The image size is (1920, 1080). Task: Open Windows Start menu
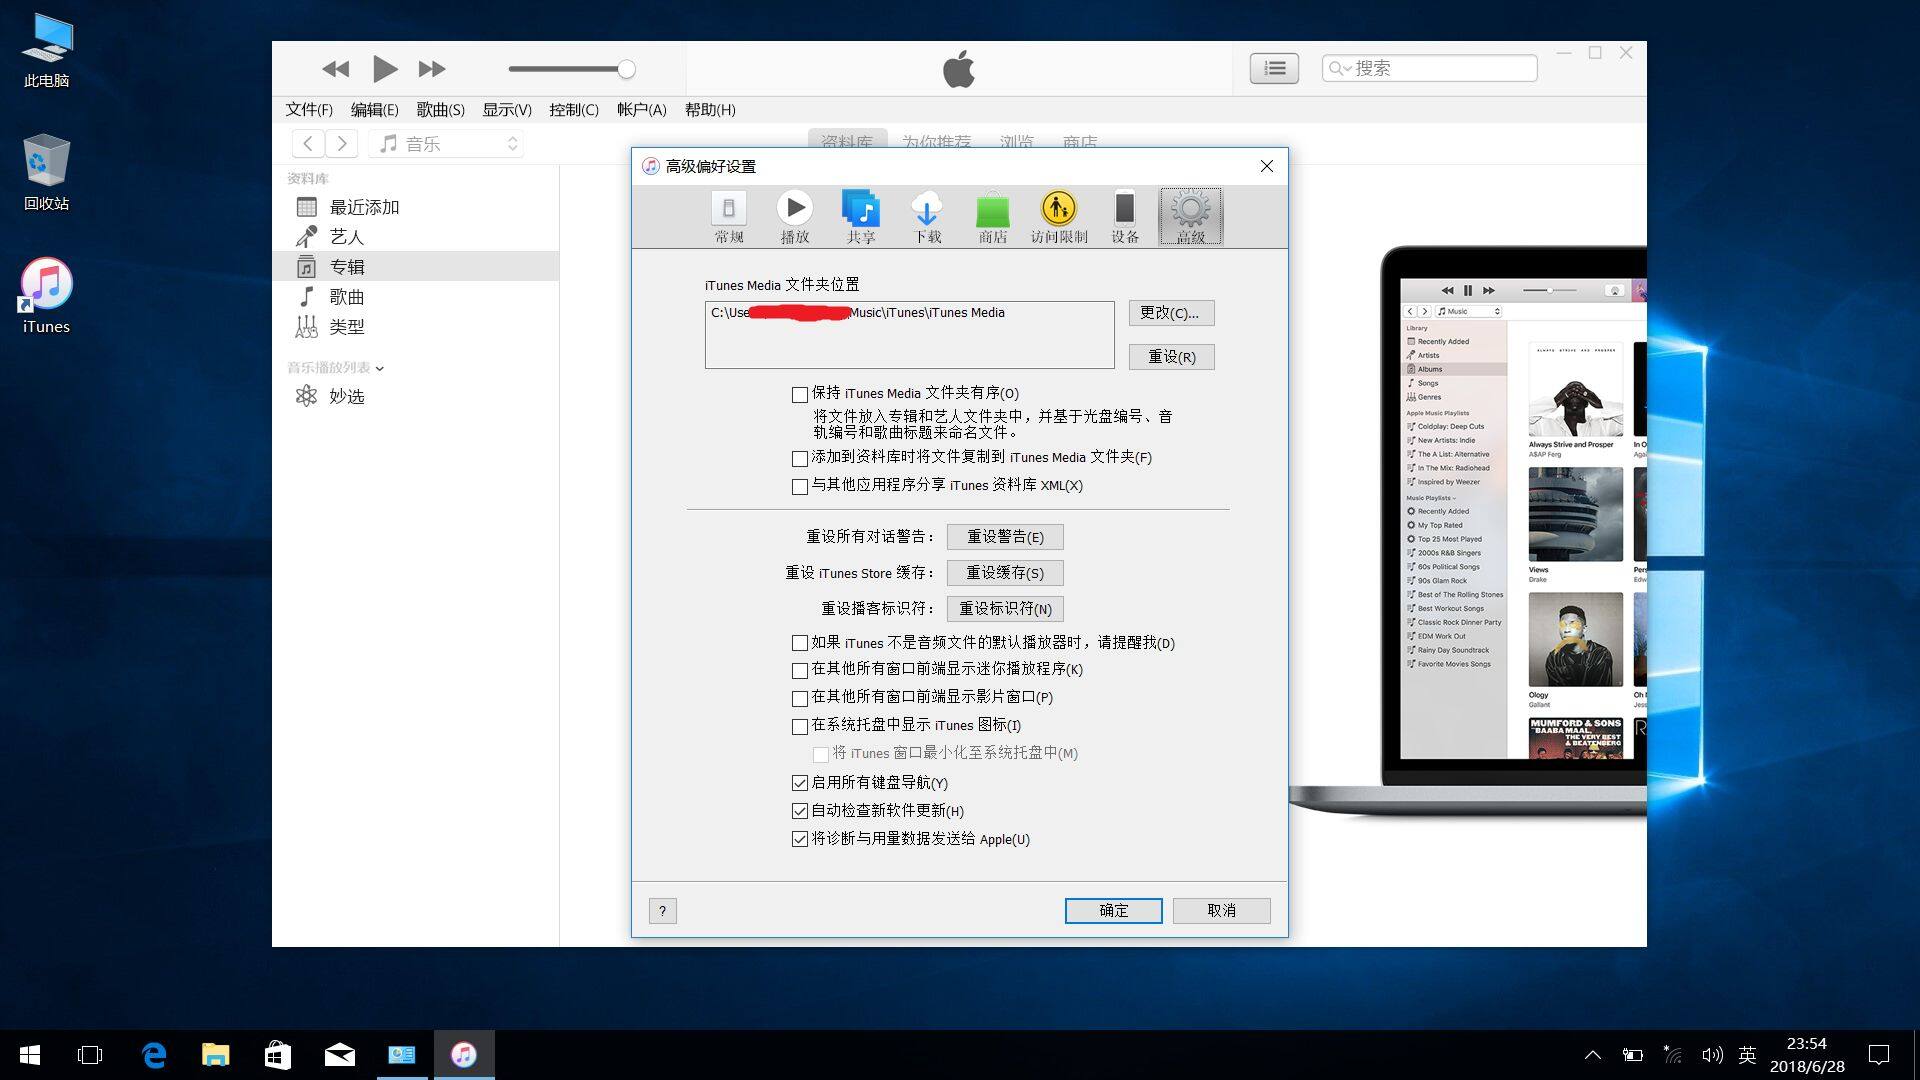[x=30, y=1055]
